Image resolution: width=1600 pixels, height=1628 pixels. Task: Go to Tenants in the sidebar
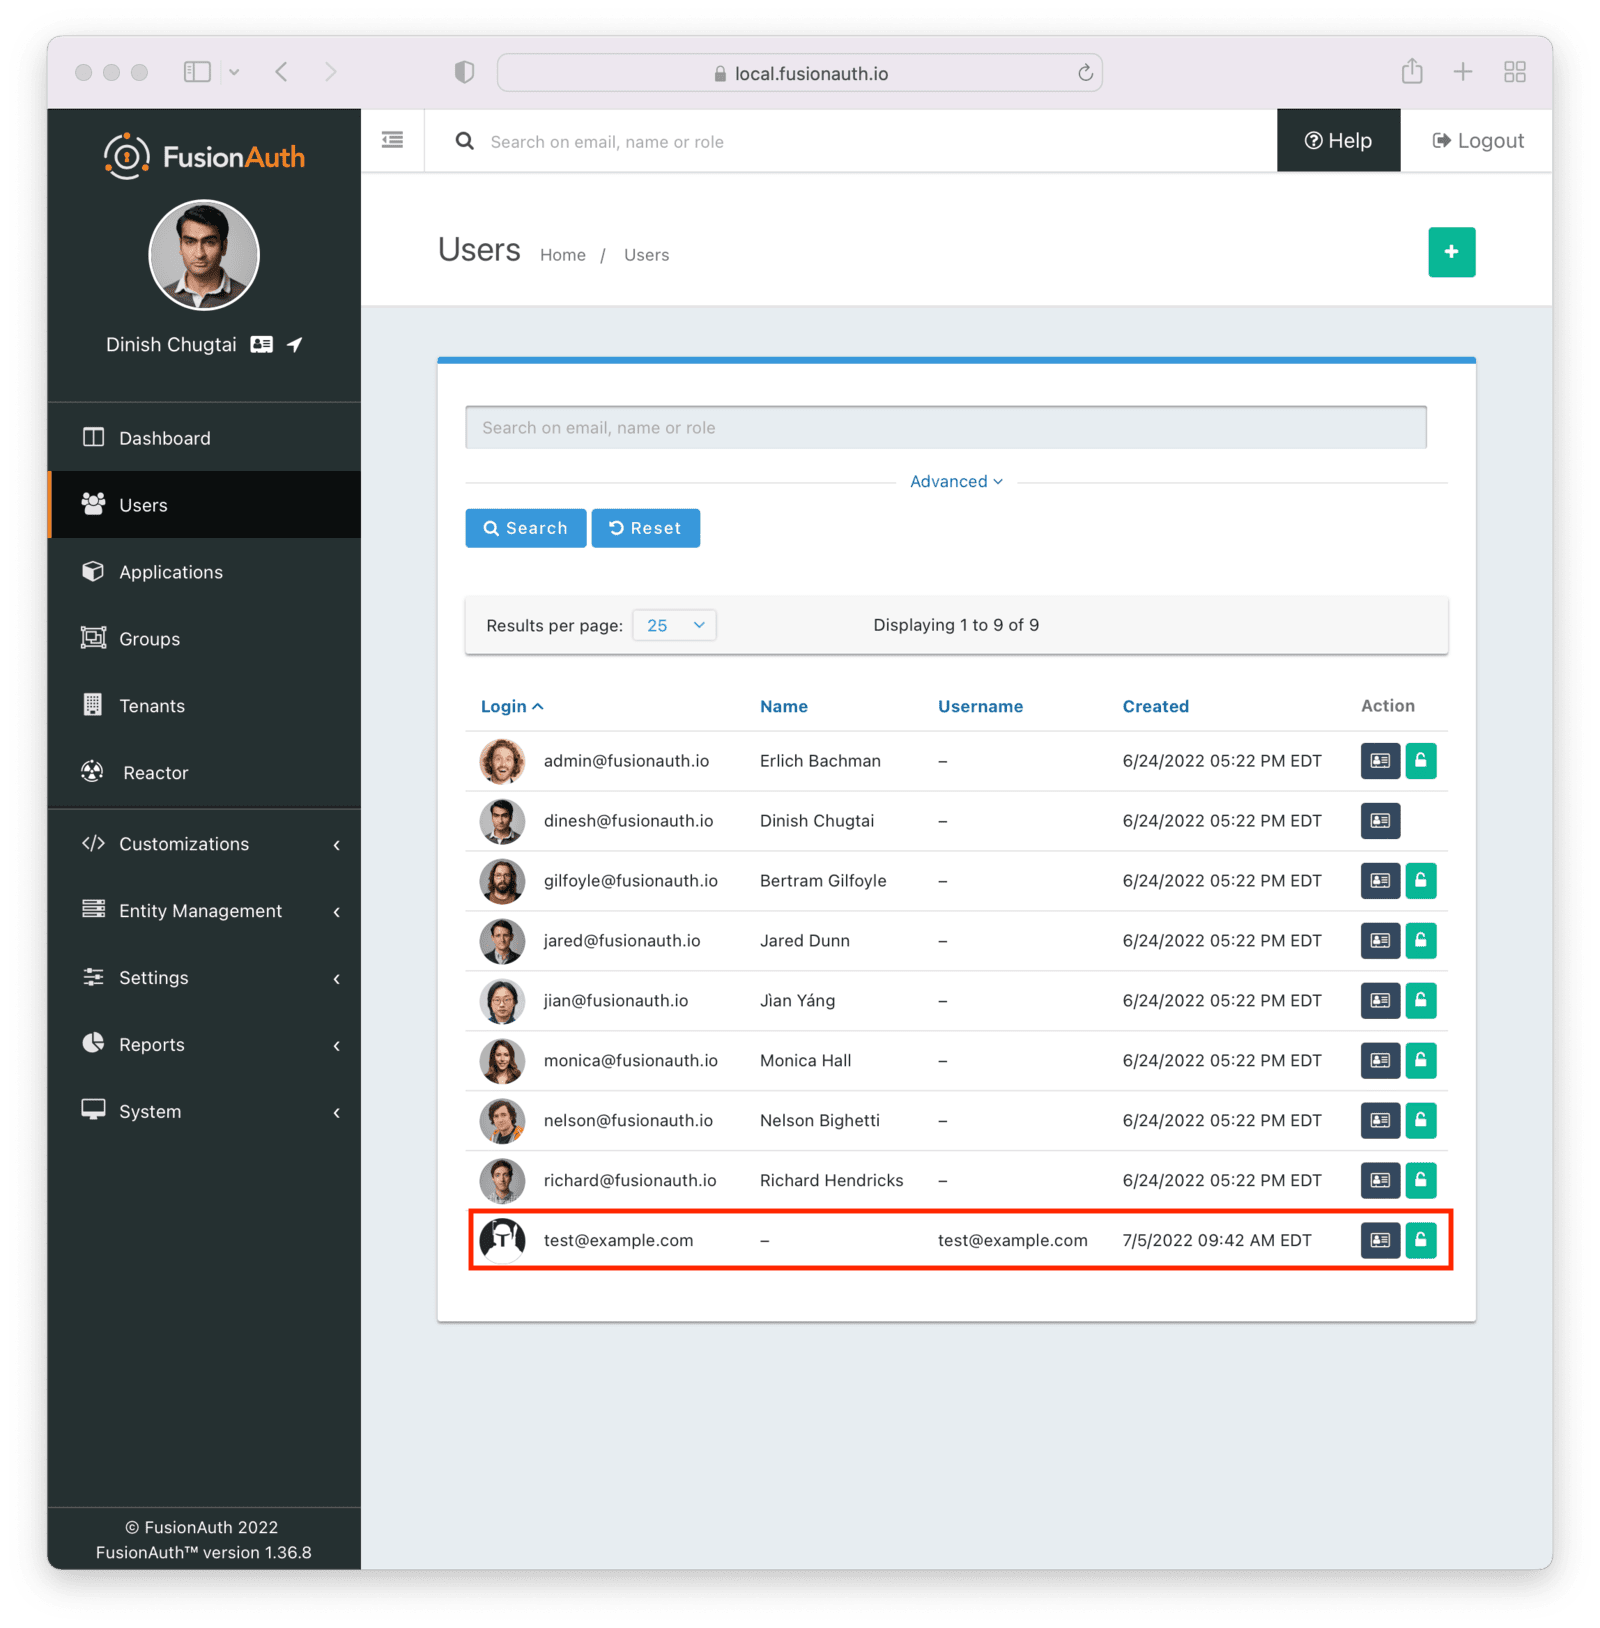pyautogui.click(x=152, y=706)
